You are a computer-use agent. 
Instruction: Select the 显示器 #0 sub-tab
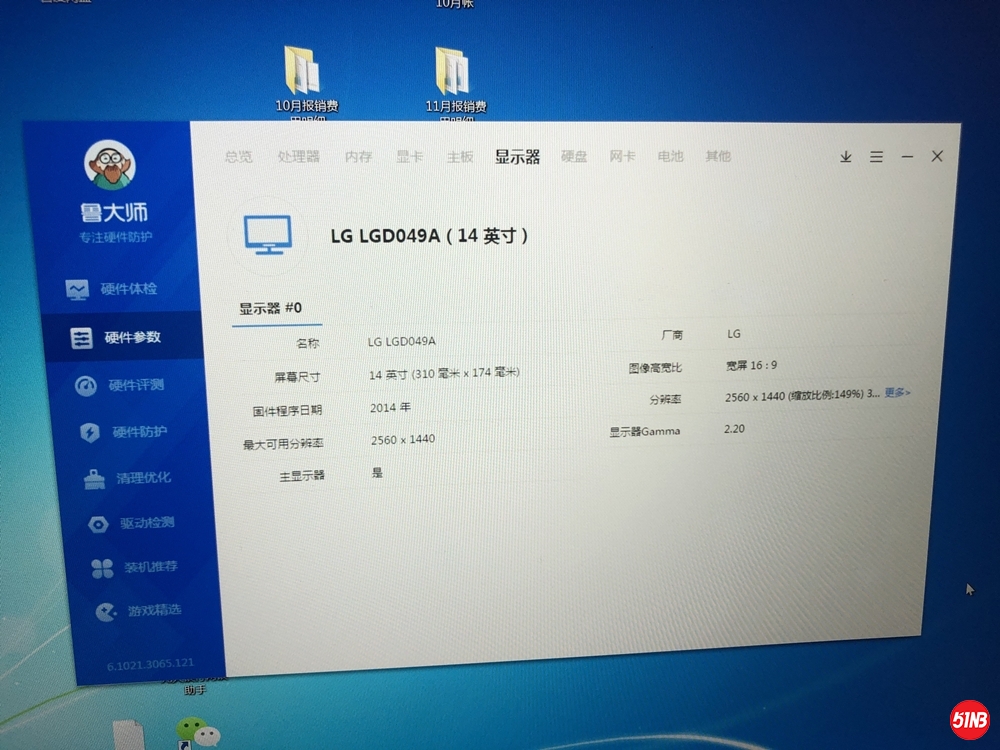point(271,309)
